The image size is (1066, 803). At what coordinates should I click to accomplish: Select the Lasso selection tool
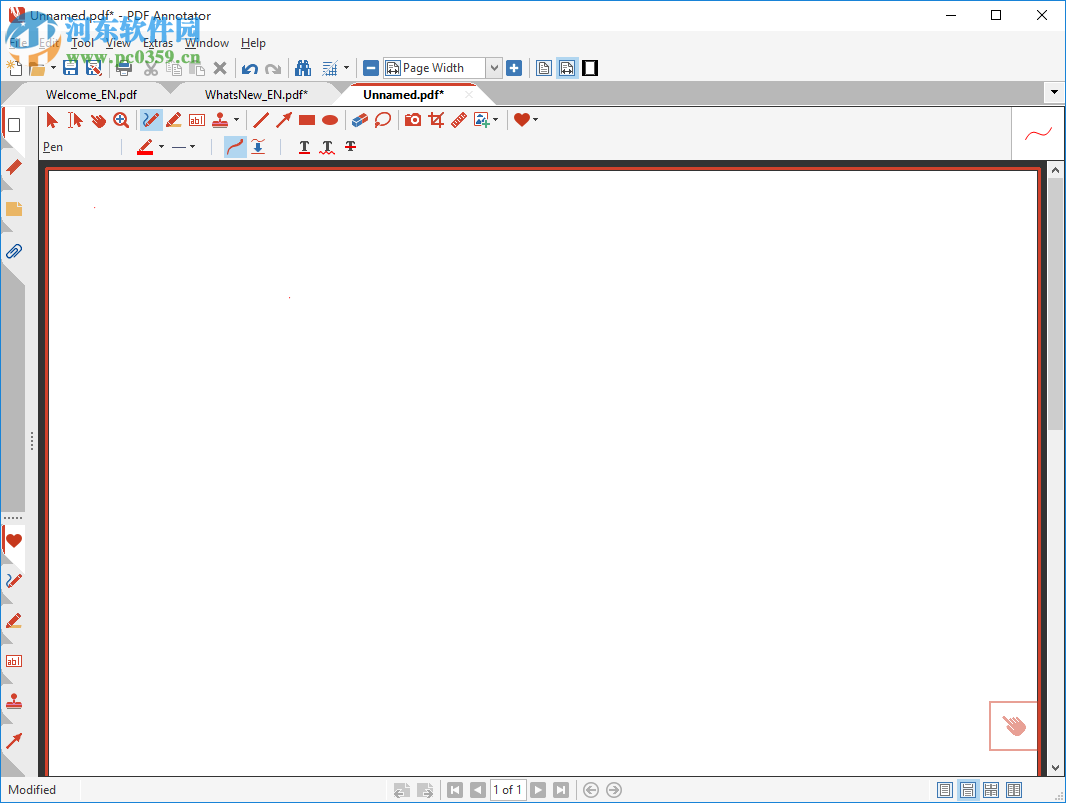coord(383,119)
